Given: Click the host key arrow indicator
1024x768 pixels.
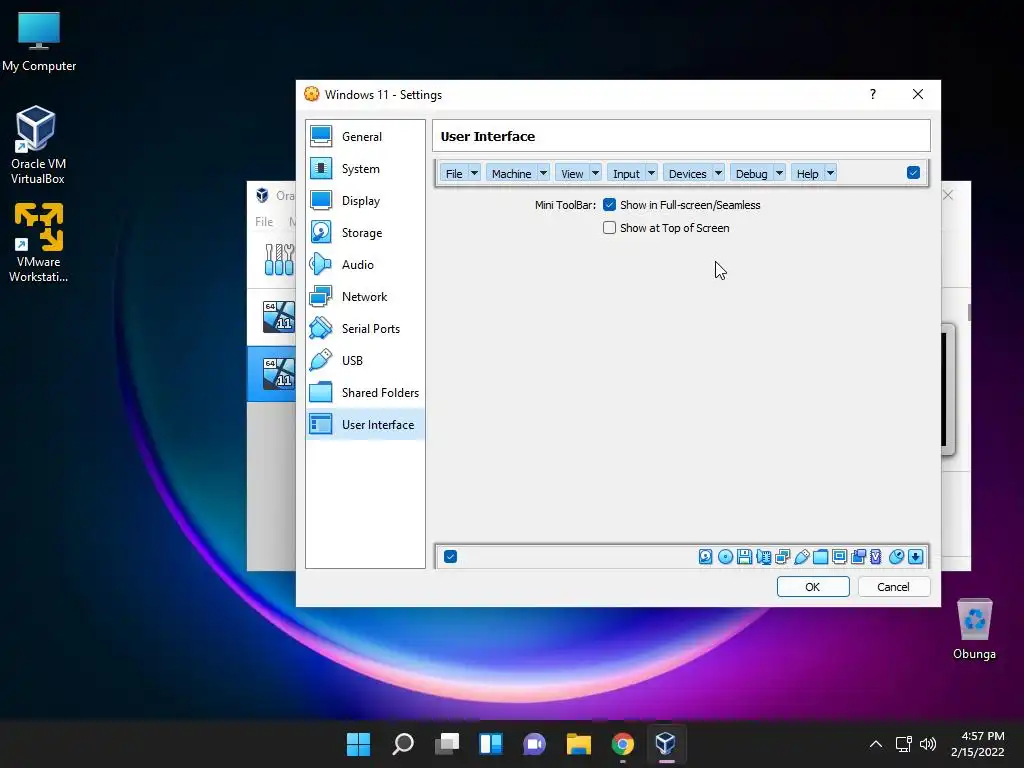Looking at the screenshot, I should tap(916, 556).
